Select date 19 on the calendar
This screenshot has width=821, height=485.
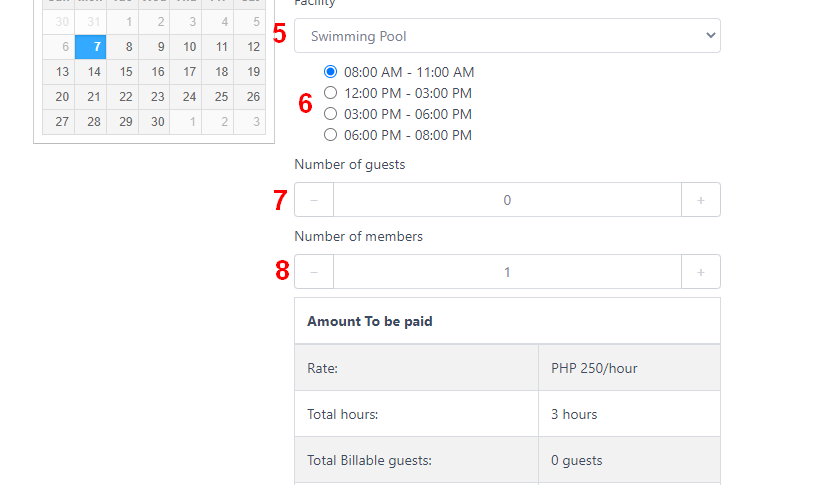253,72
